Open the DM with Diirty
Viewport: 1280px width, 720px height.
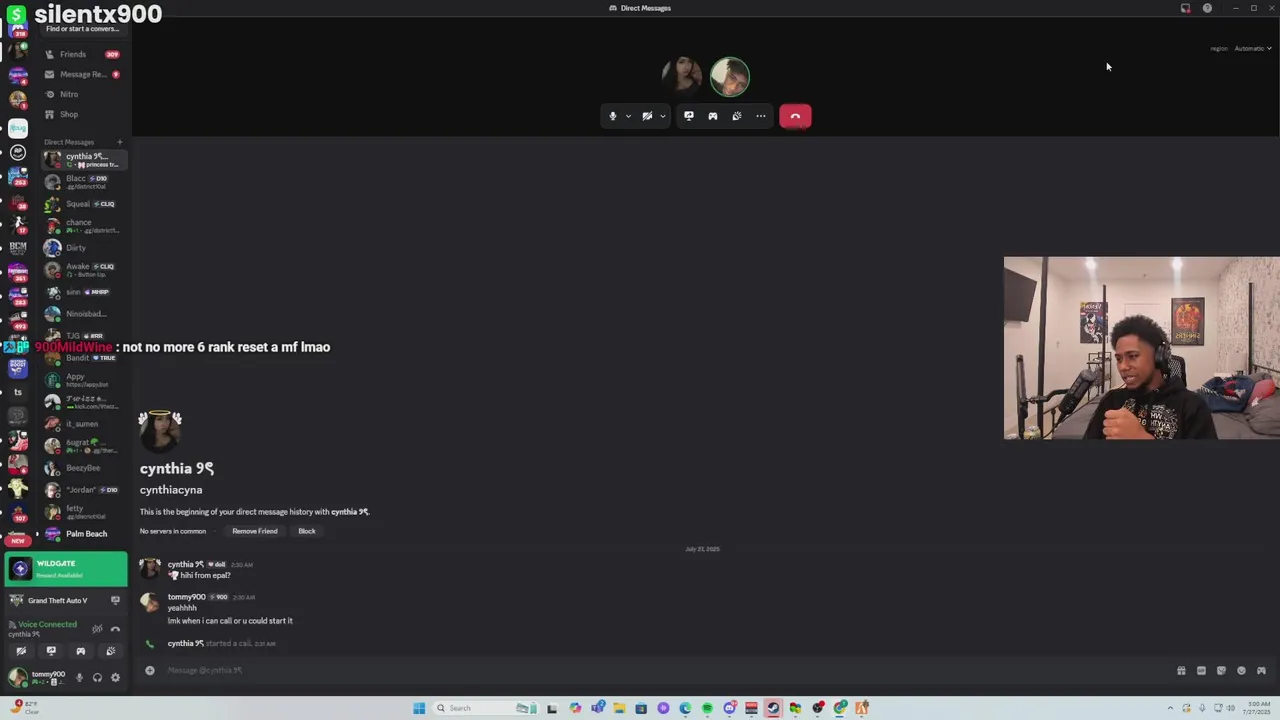click(84, 248)
